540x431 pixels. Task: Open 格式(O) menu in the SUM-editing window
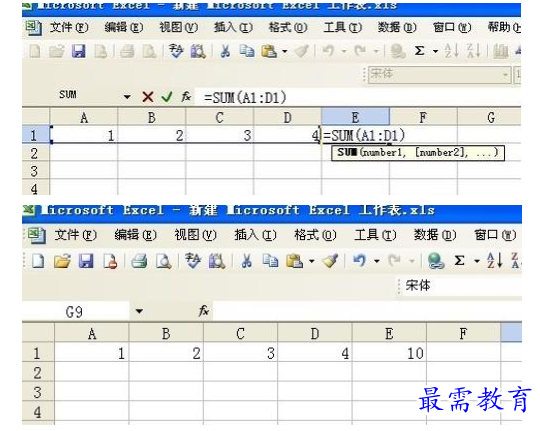pos(288,27)
